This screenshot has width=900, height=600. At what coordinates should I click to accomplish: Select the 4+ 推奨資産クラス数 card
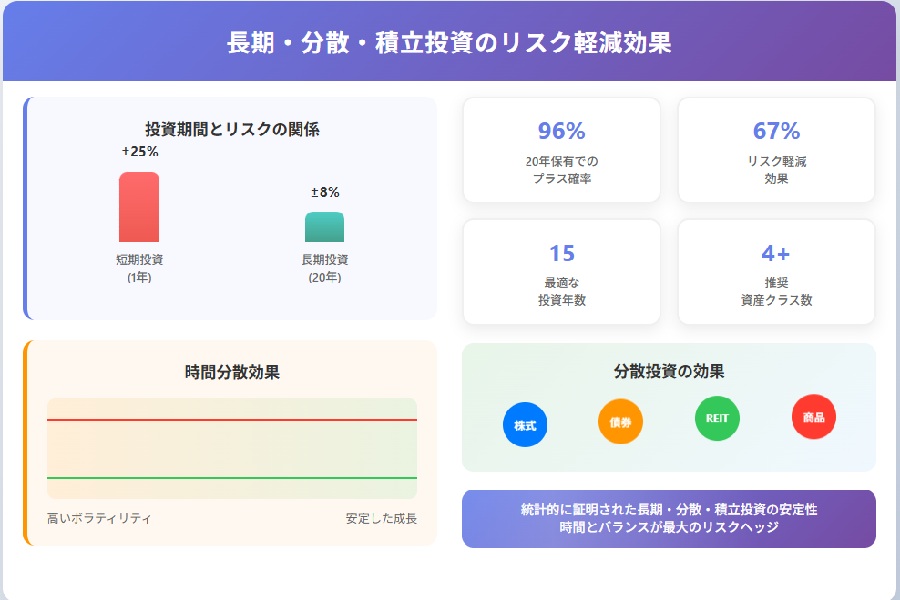click(776, 272)
